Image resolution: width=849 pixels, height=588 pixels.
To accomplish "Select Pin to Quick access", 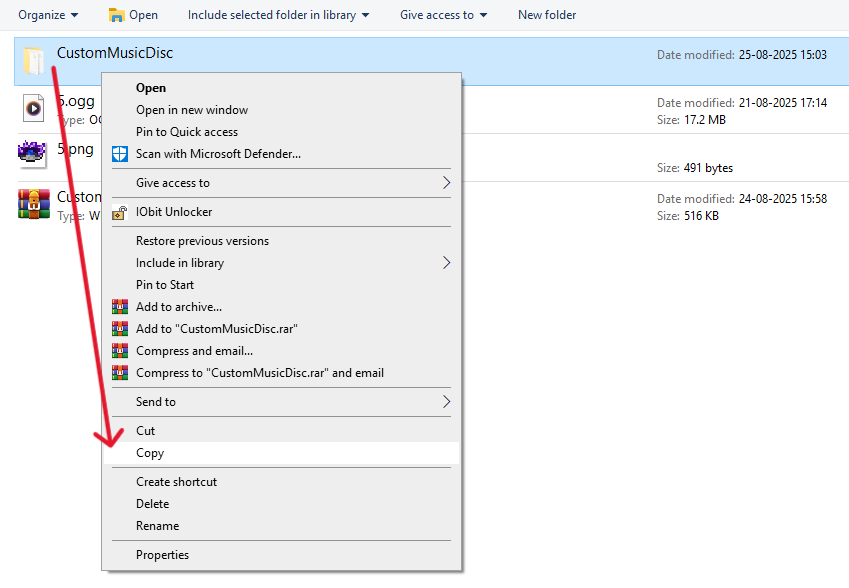I will [x=186, y=132].
